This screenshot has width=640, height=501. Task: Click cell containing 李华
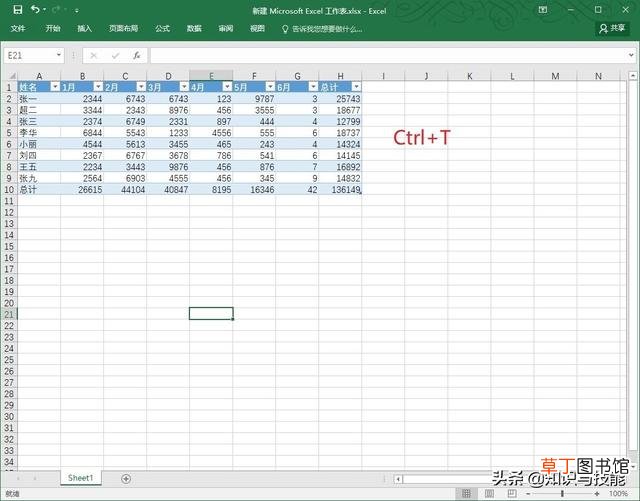tap(39, 133)
